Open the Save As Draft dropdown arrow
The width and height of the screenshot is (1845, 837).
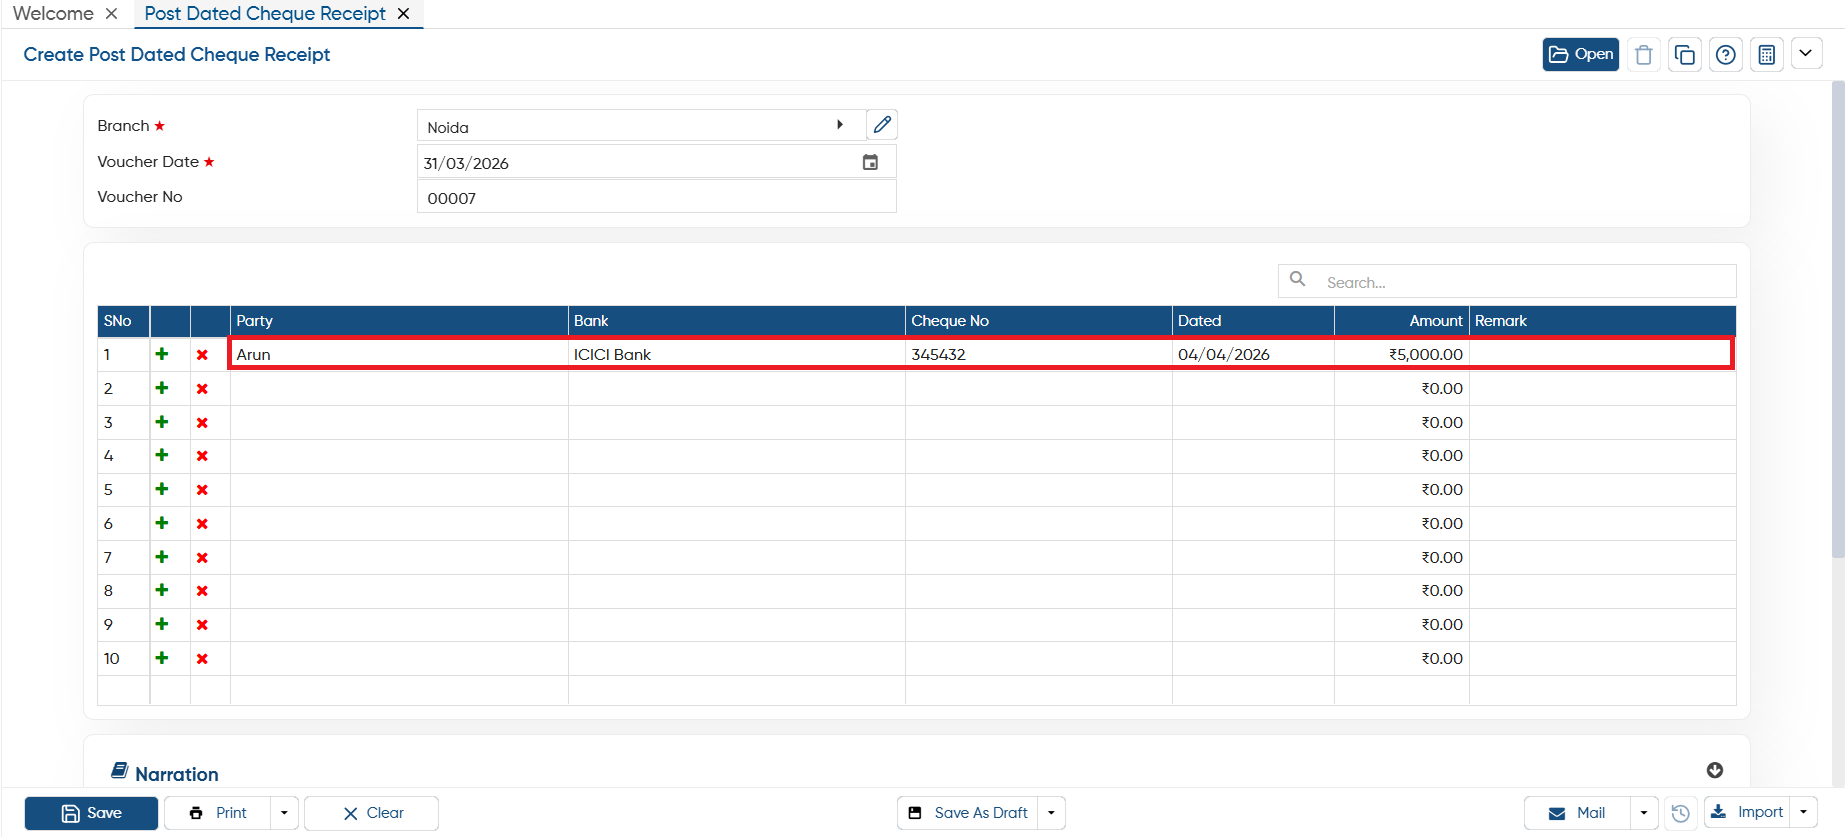1051,813
